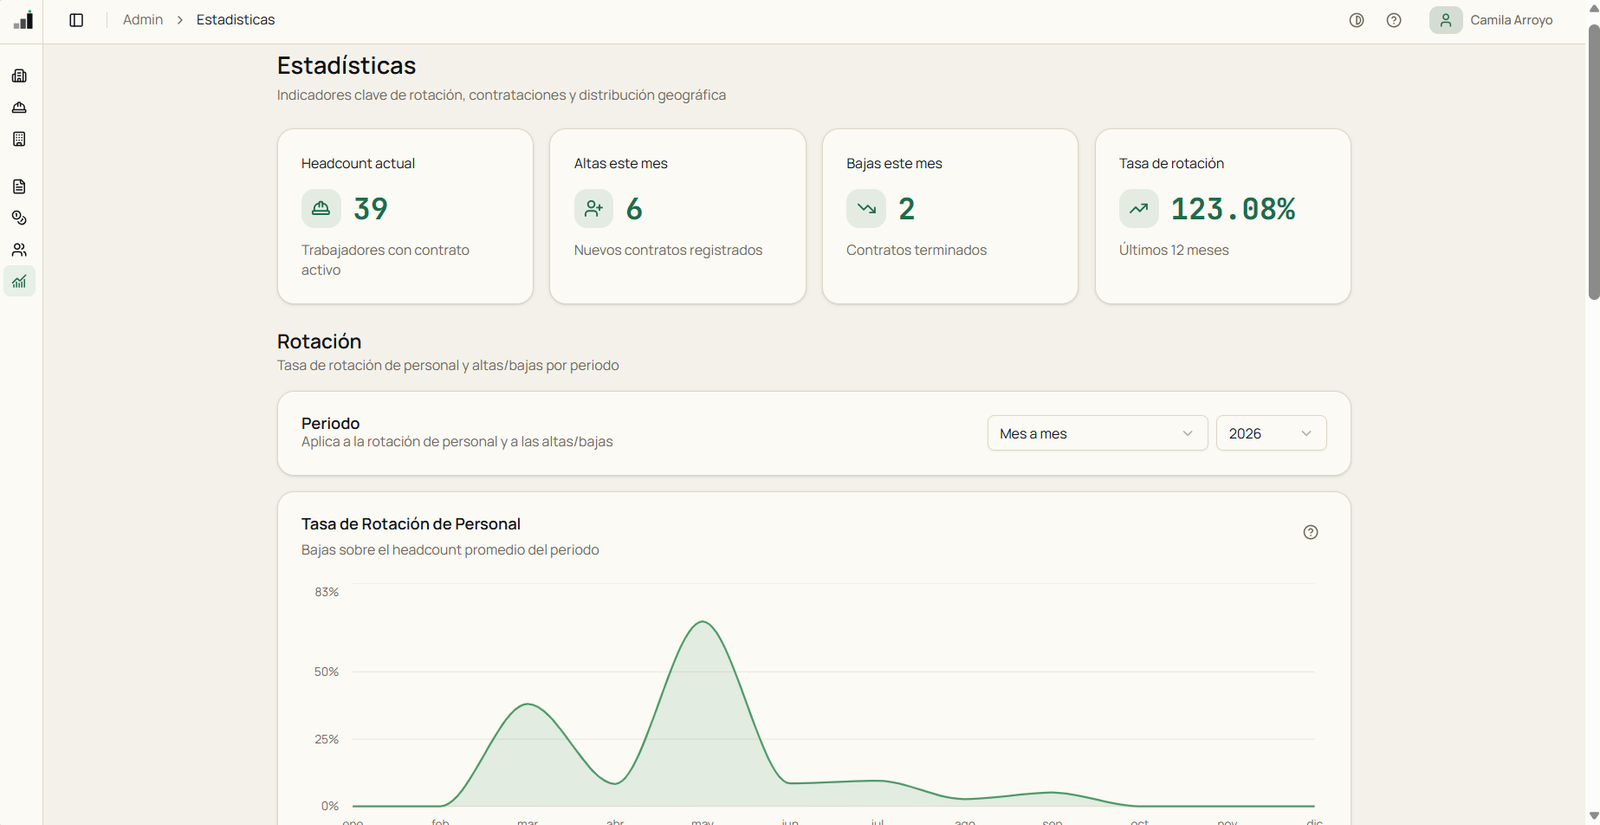Image resolution: width=1600 pixels, height=825 pixels.
Task: Click the 'Últimos 12 meses' caption
Action: pyautogui.click(x=1174, y=250)
